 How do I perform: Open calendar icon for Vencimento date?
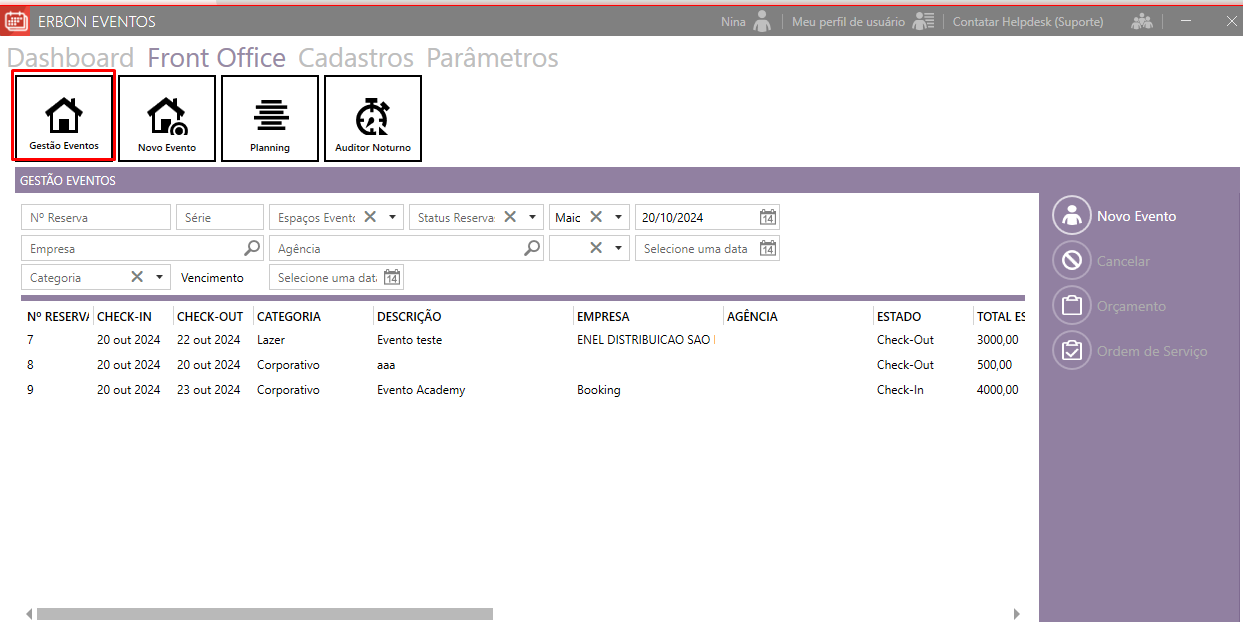[392, 278]
